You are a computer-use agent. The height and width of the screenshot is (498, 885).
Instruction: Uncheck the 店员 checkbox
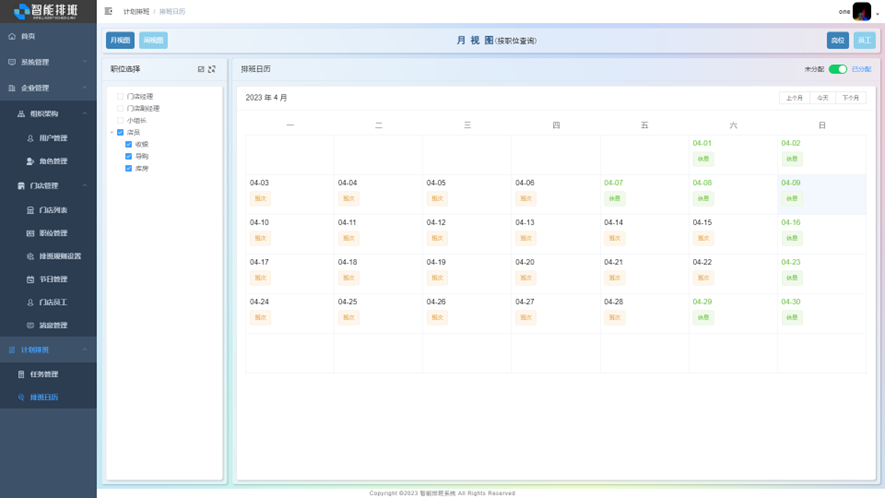(x=120, y=132)
